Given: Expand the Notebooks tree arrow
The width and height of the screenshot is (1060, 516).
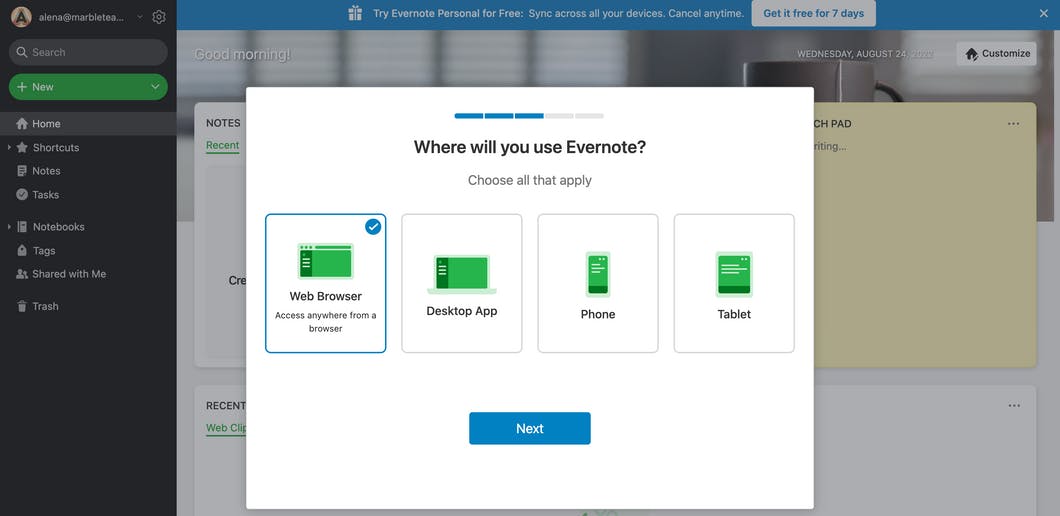Looking at the screenshot, I should [x=9, y=227].
